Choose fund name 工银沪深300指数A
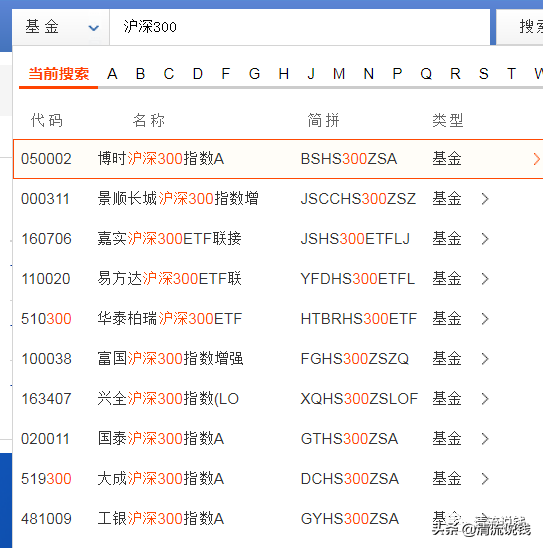 tap(161, 518)
